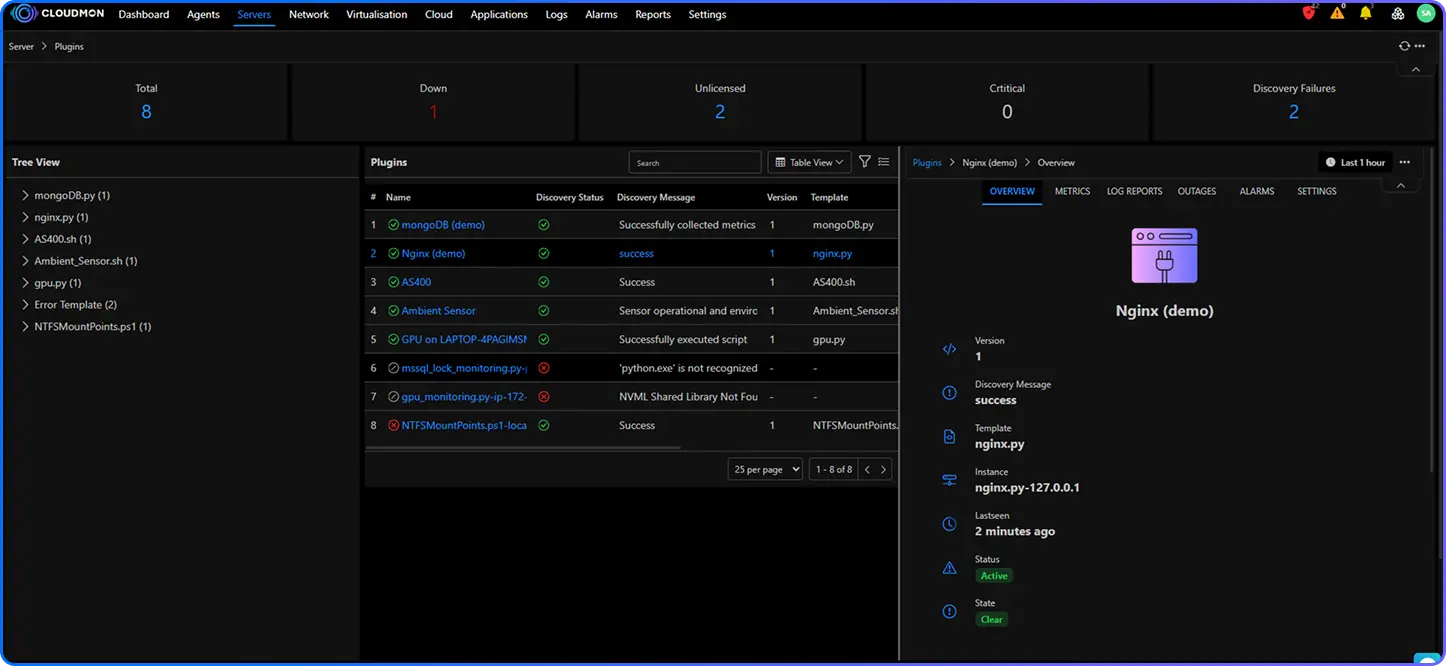Open the Alarms menu in top navigation

pos(601,15)
